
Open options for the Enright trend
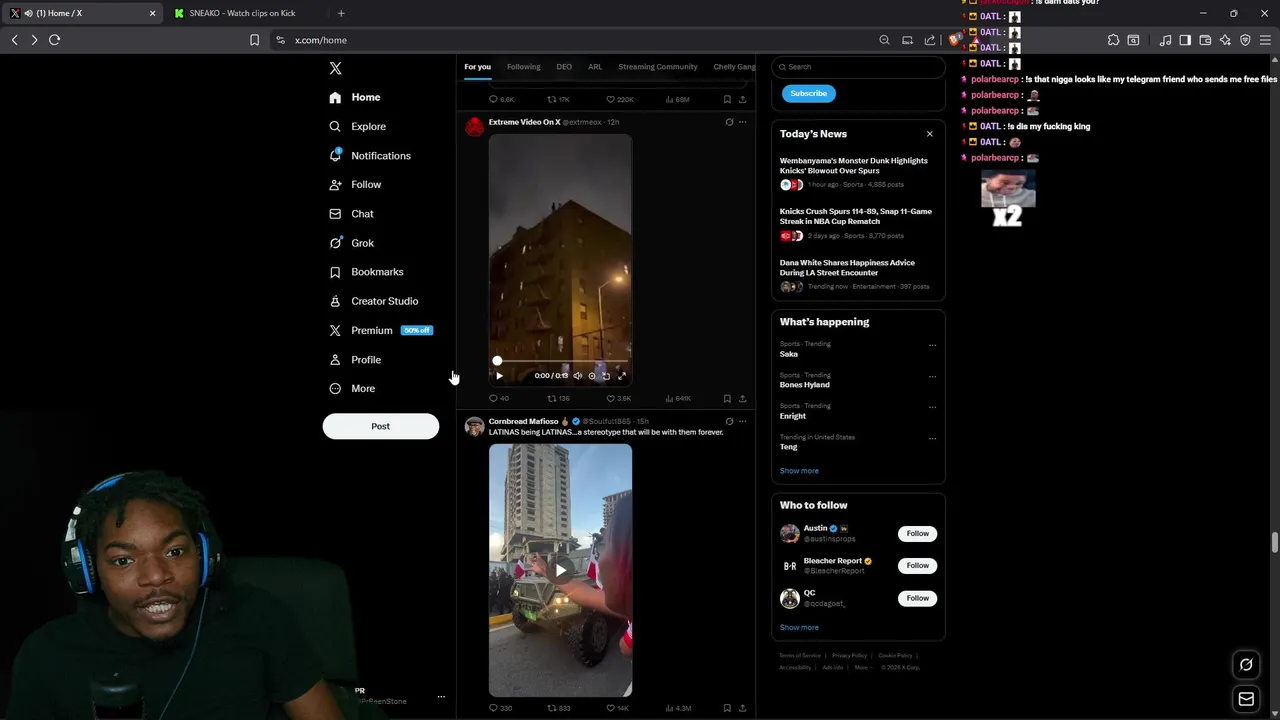tap(932, 407)
